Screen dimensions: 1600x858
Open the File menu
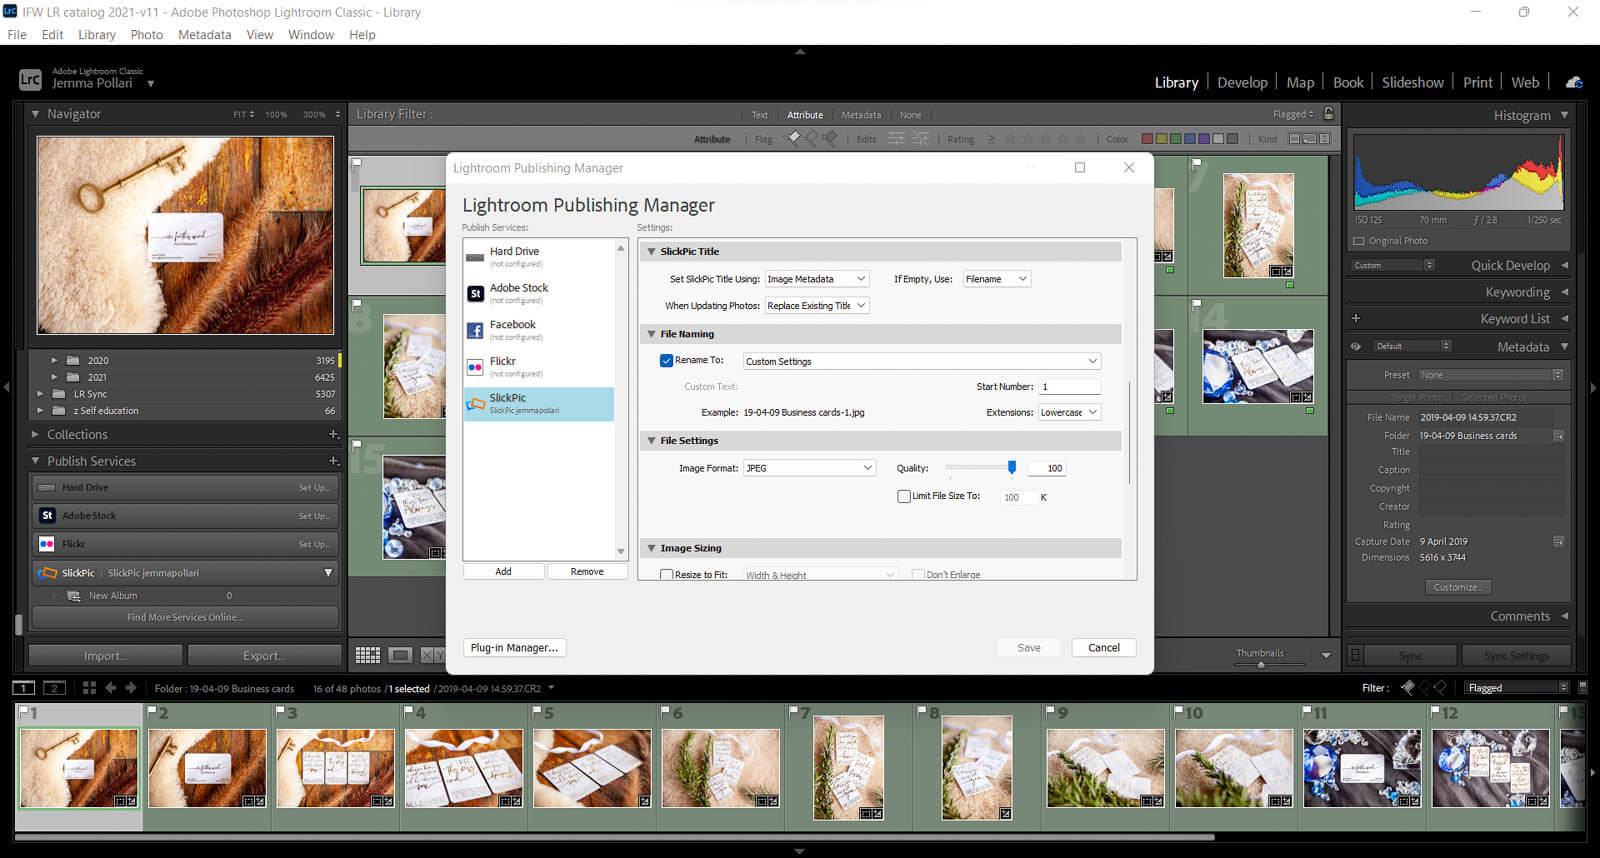point(17,34)
